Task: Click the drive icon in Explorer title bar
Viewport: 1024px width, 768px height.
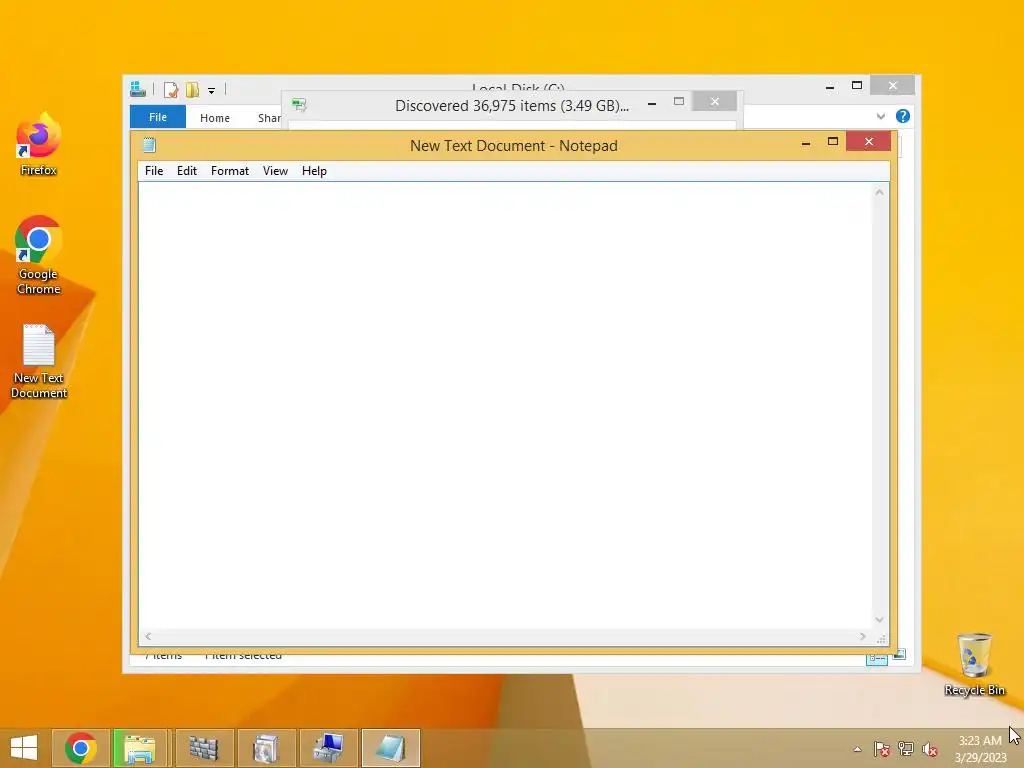Action: click(x=138, y=89)
